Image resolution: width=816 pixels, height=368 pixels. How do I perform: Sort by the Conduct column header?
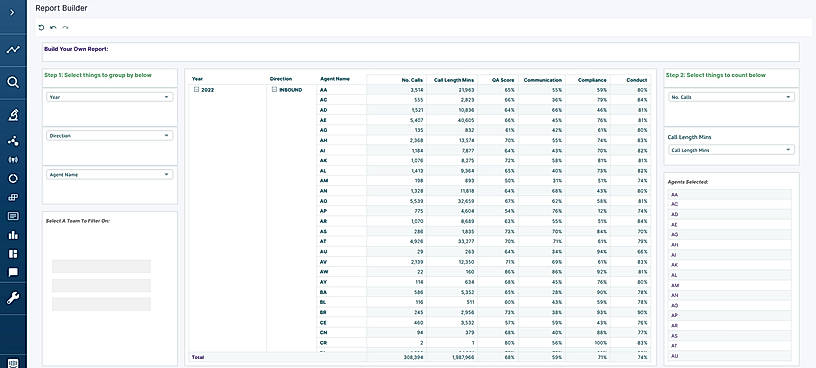pyautogui.click(x=638, y=80)
